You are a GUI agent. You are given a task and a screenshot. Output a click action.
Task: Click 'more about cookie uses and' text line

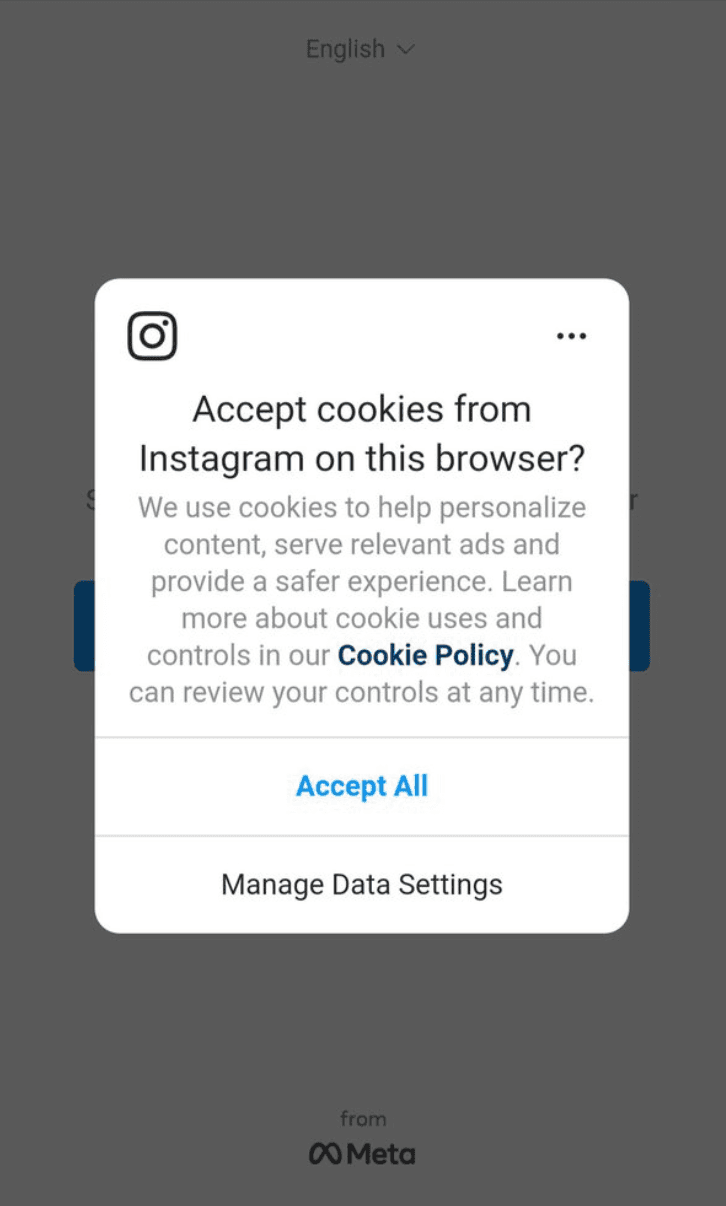362,618
